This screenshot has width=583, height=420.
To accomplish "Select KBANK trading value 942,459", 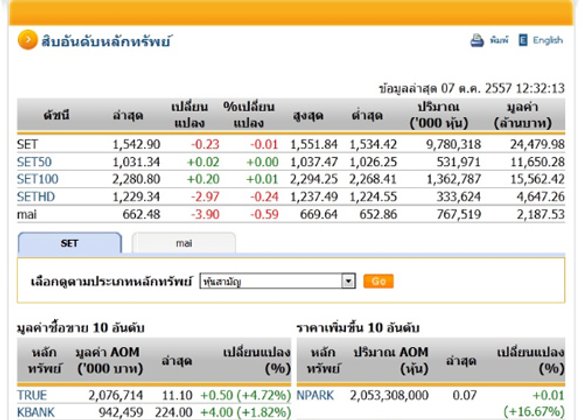I will (120, 412).
